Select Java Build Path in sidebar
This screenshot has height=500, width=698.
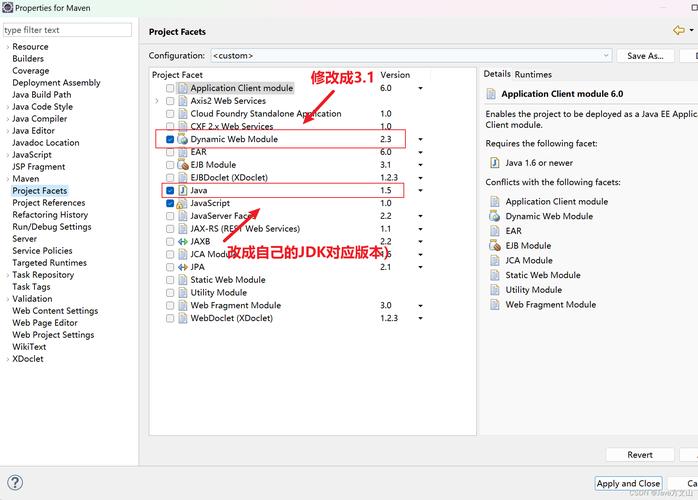(42, 94)
